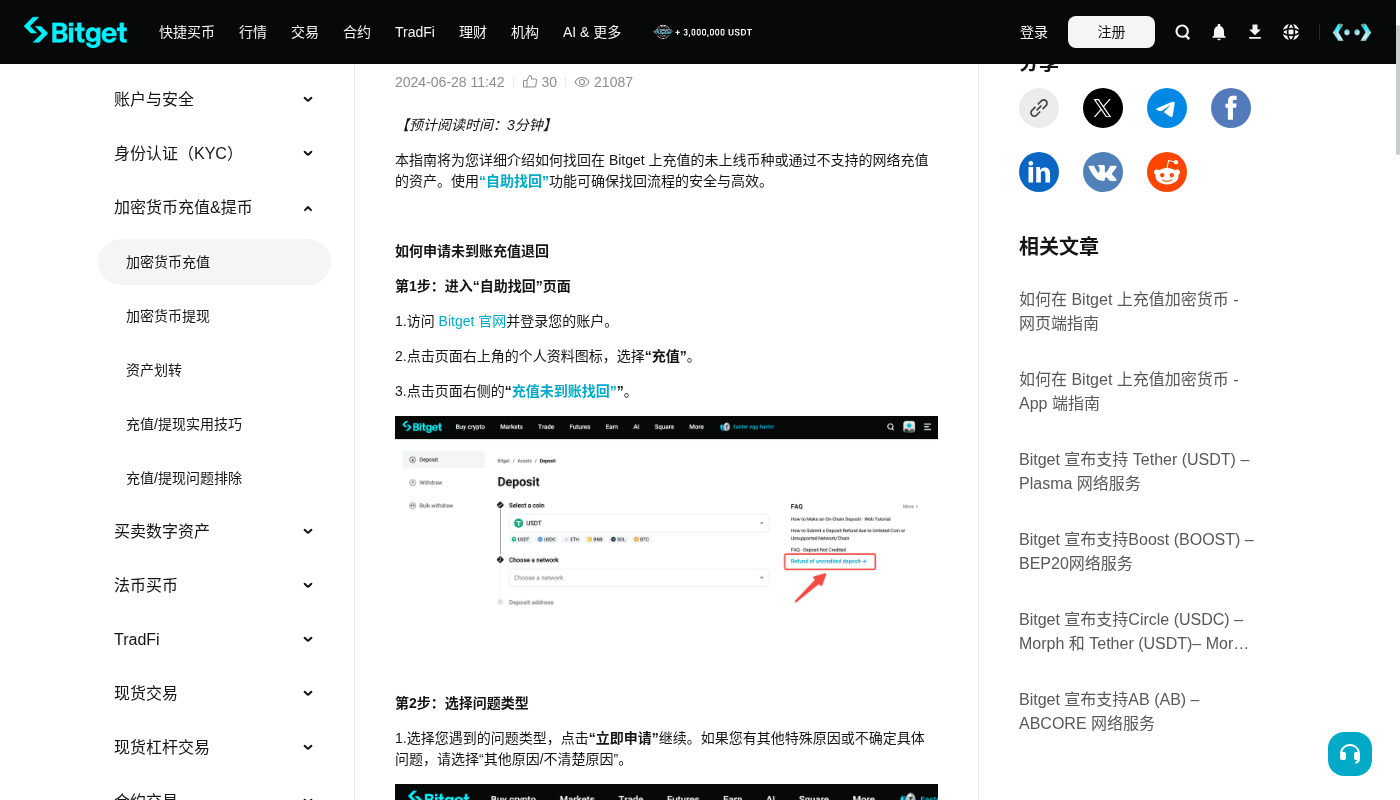Viewport: 1400px width, 800px height.
Task: Share article on LinkedIn
Action: [x=1039, y=172]
